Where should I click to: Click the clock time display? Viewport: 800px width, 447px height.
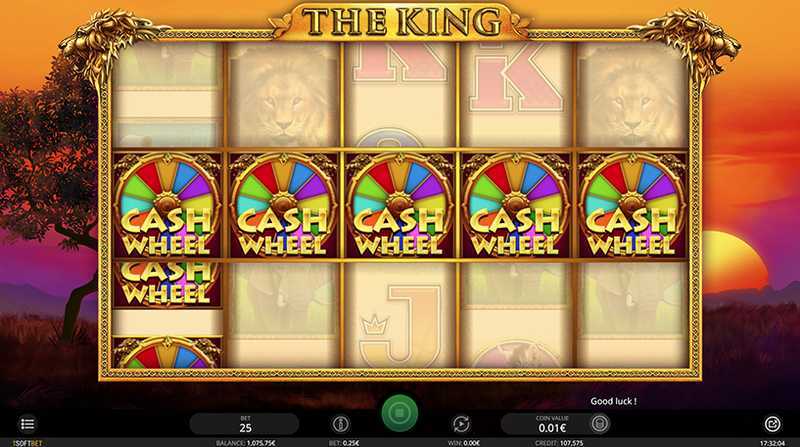772,443
